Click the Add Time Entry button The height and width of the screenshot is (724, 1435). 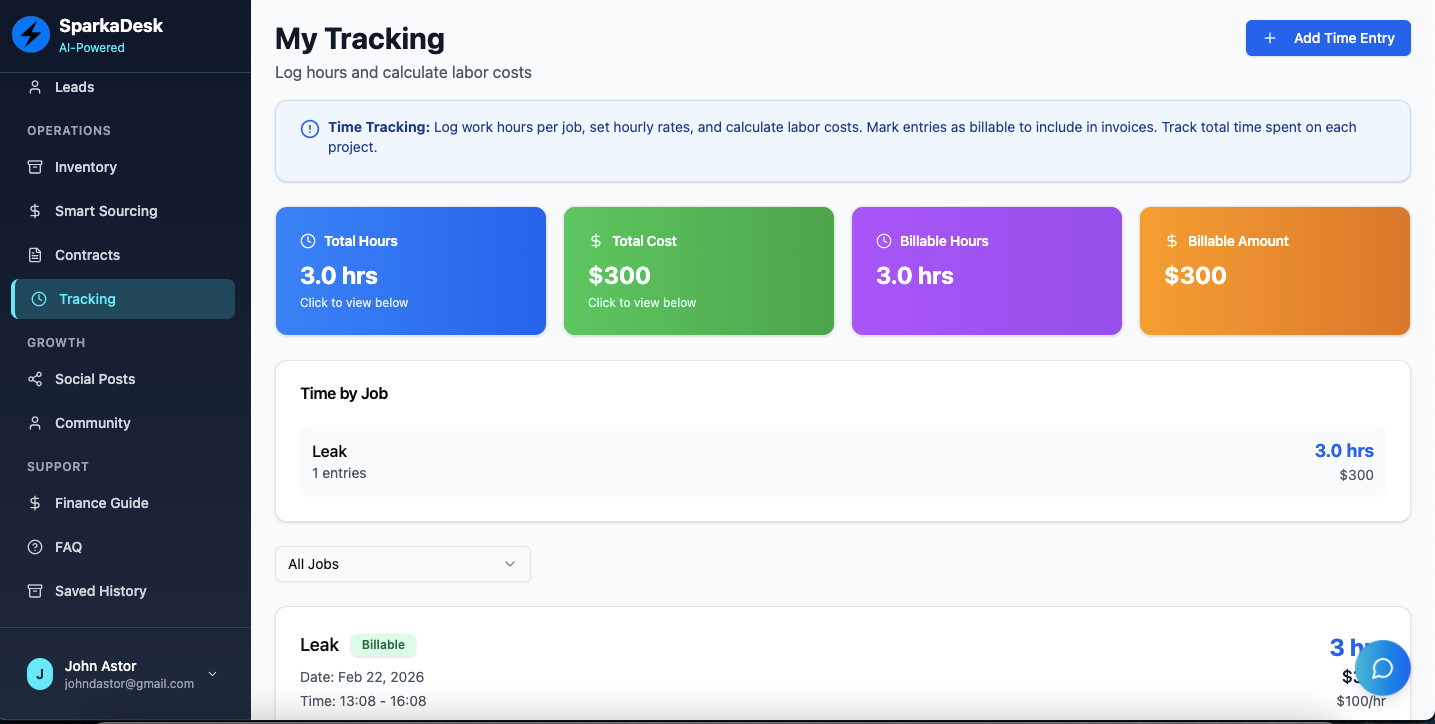pyautogui.click(x=1328, y=38)
